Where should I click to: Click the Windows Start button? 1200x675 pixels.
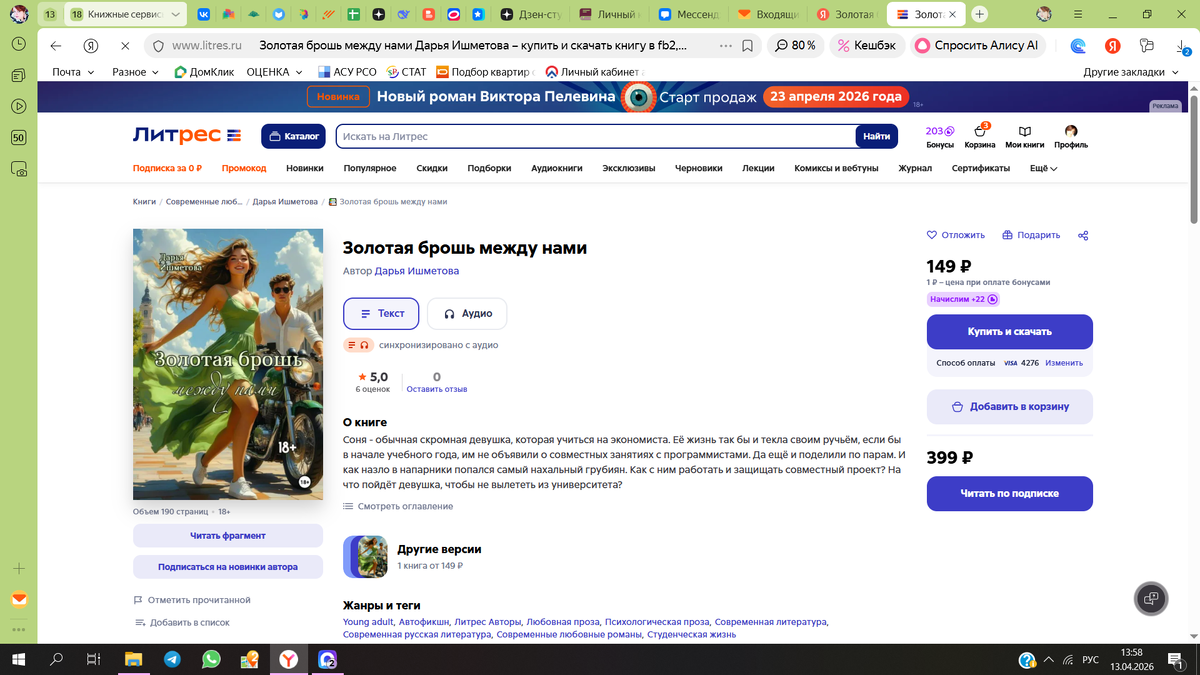pyautogui.click(x=18, y=659)
